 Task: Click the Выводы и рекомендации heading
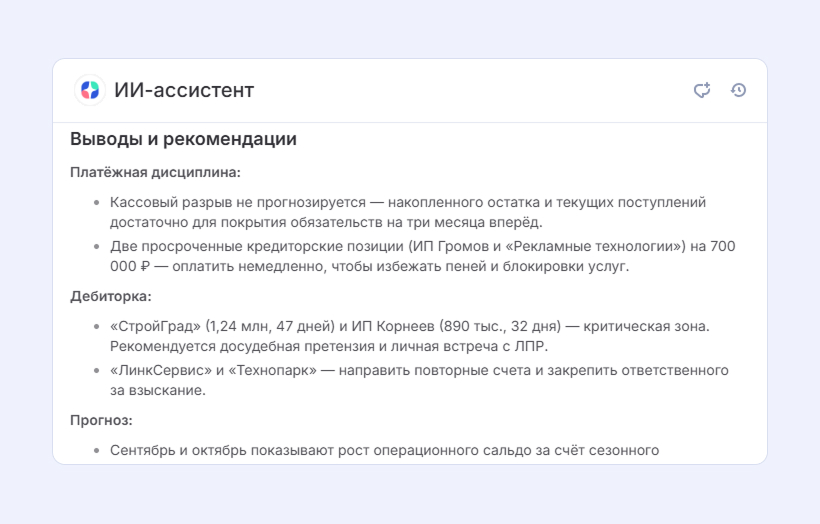[x=184, y=139]
